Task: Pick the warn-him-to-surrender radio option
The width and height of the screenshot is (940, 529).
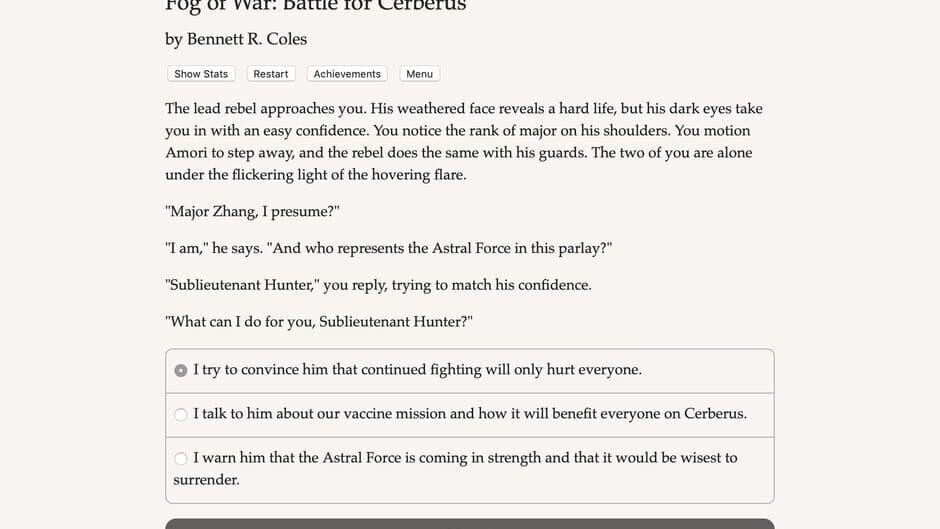Action: point(180,459)
